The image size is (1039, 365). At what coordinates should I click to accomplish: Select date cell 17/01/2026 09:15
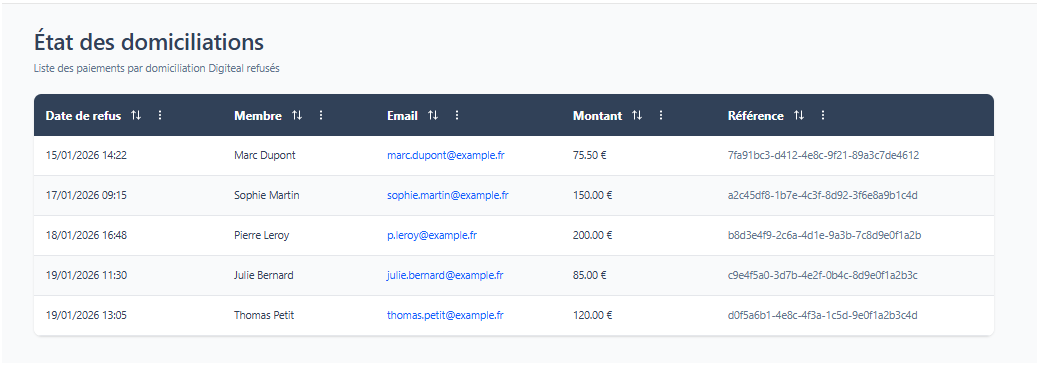[x=86, y=195]
